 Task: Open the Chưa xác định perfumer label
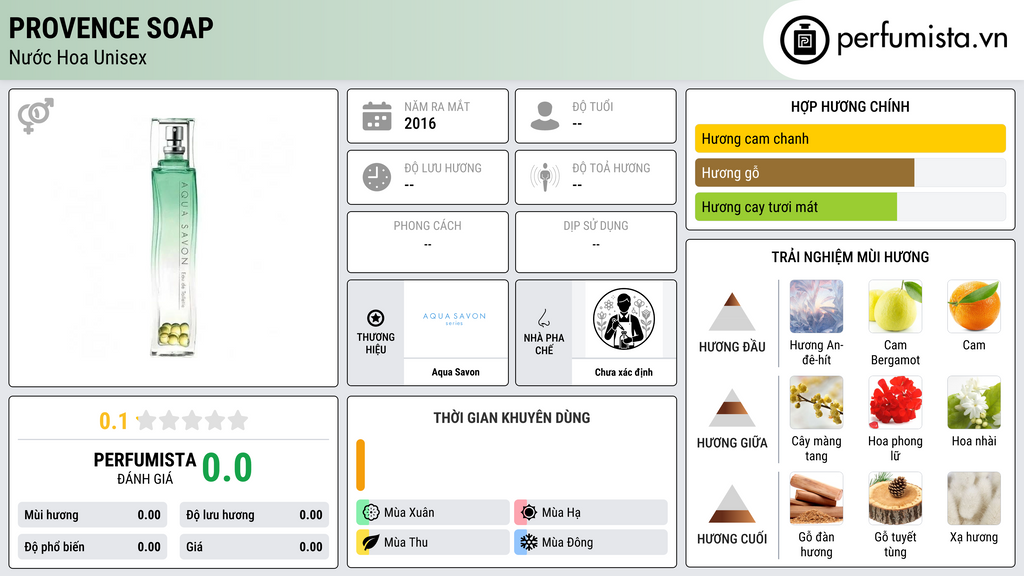[624, 372]
